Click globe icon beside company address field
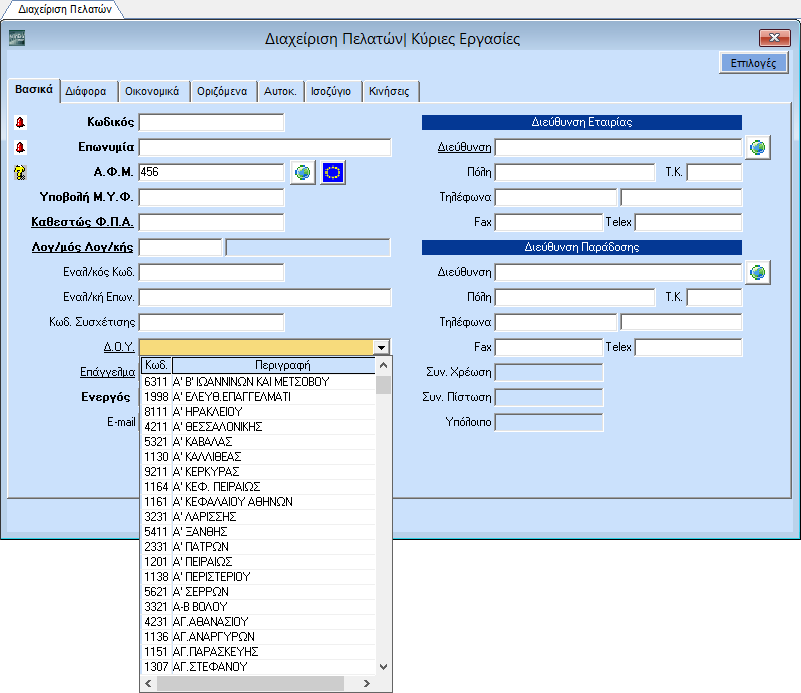801x693 pixels. [758, 148]
